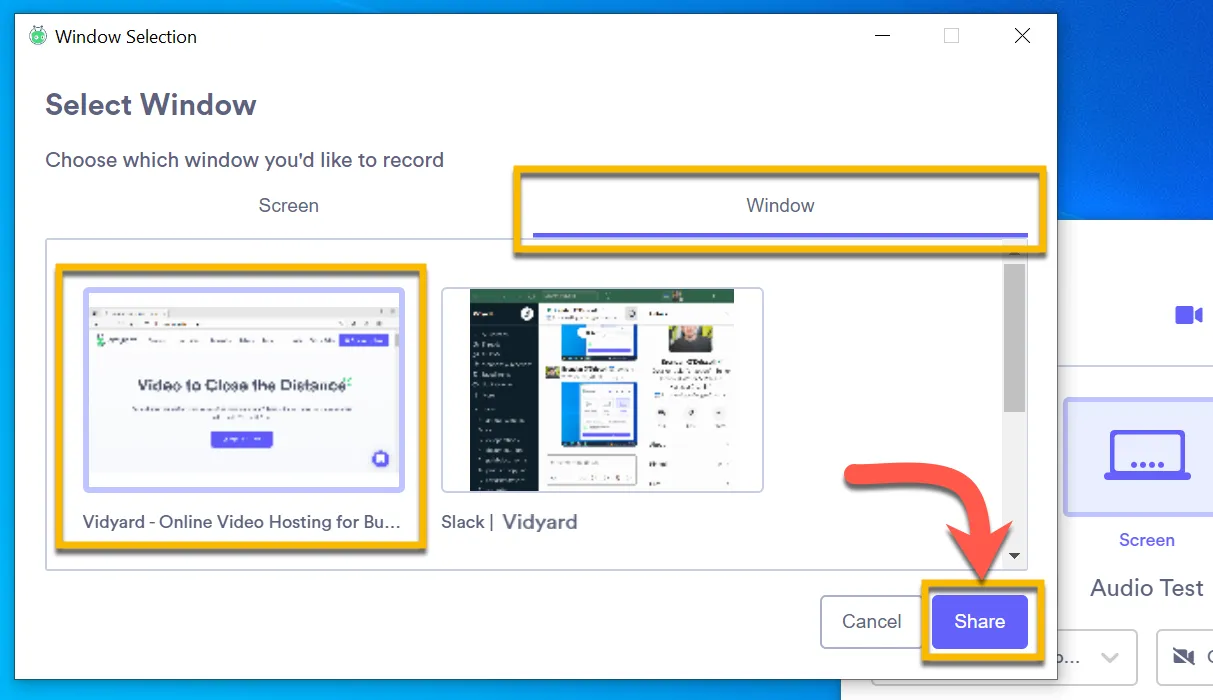This screenshot has height=700, width=1213.
Task: Click the camera icon in background Vidyard panel
Action: point(1189,315)
